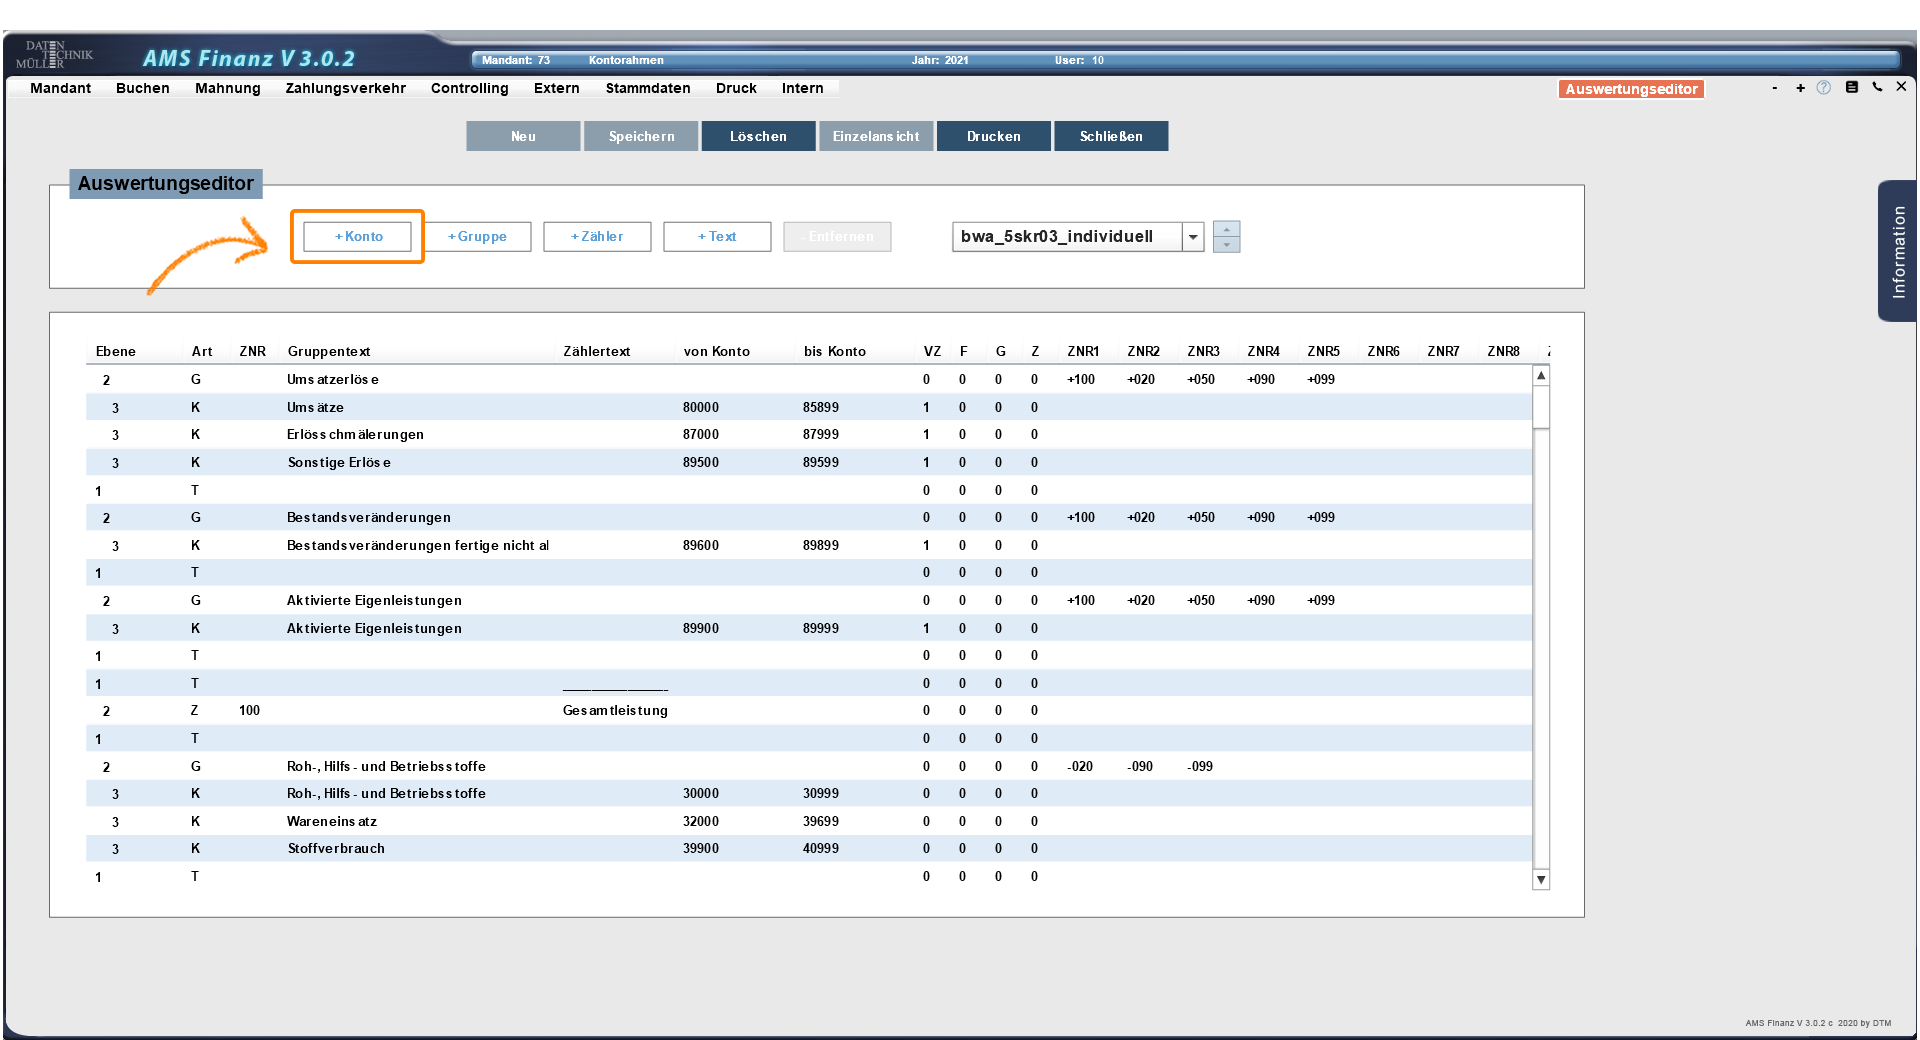Click the Löschen button
The width and height of the screenshot is (1920, 1040).
758,137
